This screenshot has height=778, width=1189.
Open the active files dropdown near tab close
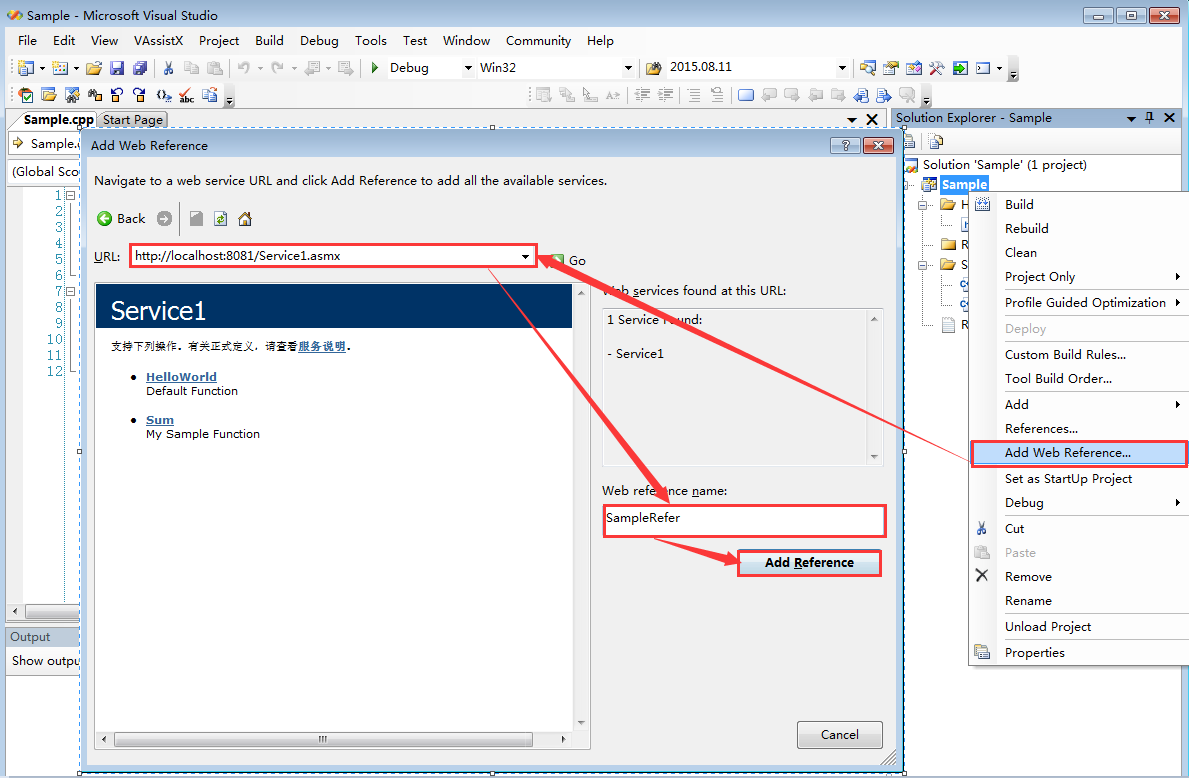click(x=852, y=120)
